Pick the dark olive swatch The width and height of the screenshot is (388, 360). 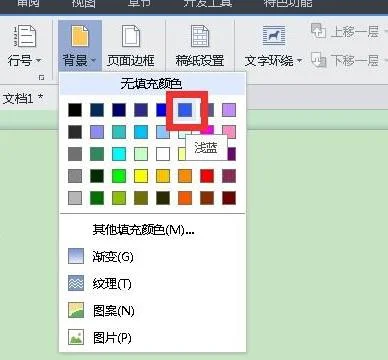pos(163,198)
